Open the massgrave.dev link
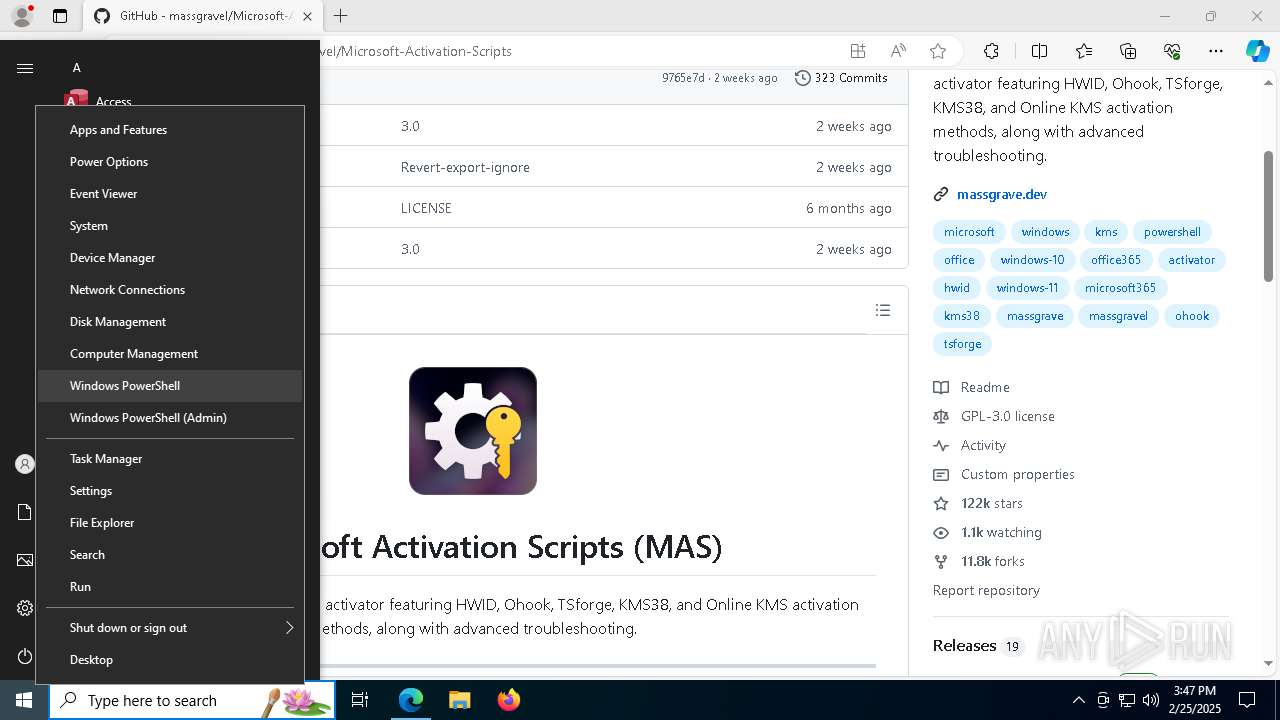Viewport: 1280px width, 720px height. click(1002, 194)
